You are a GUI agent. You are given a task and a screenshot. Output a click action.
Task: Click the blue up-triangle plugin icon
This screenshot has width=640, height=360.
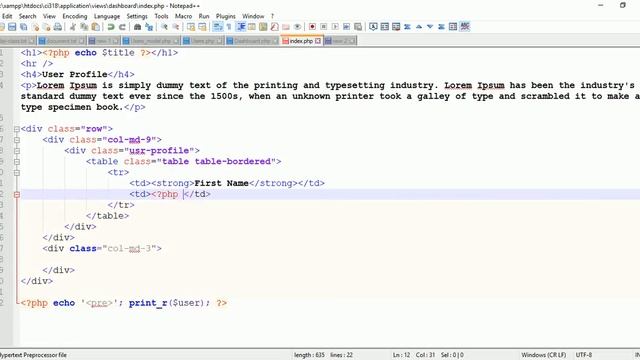[419, 27]
